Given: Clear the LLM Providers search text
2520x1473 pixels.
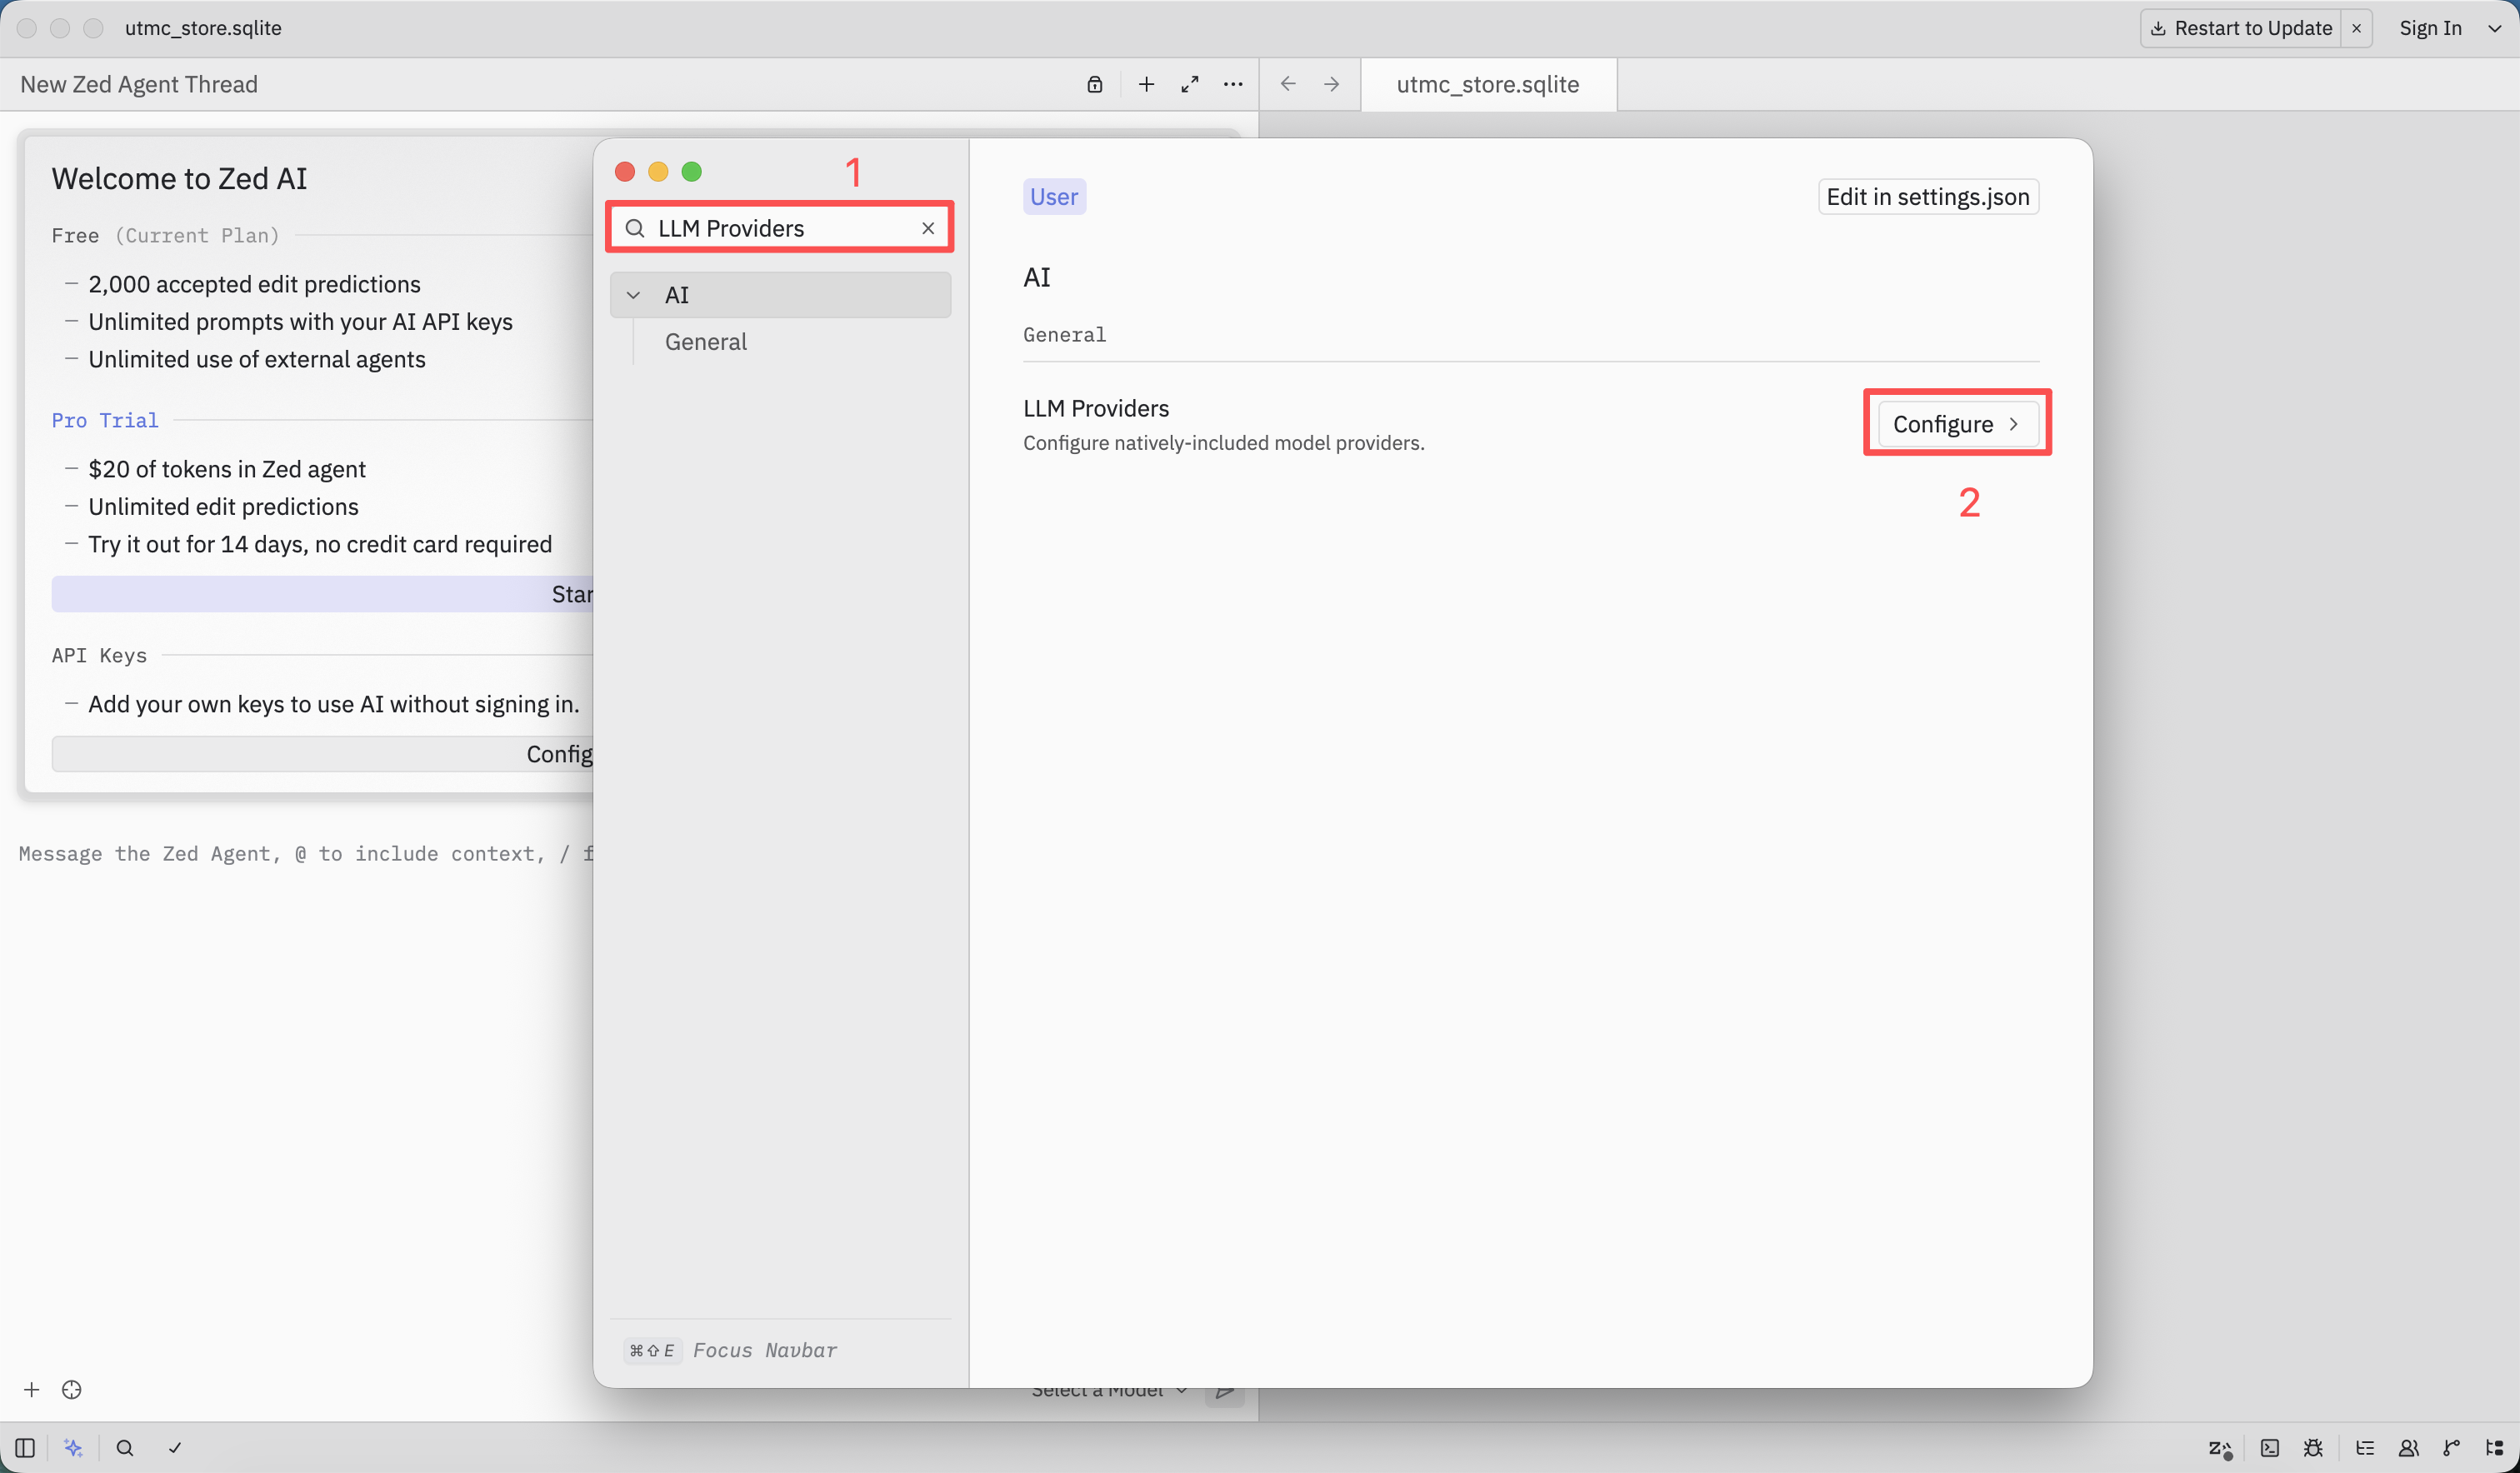Looking at the screenshot, I should click(x=928, y=228).
